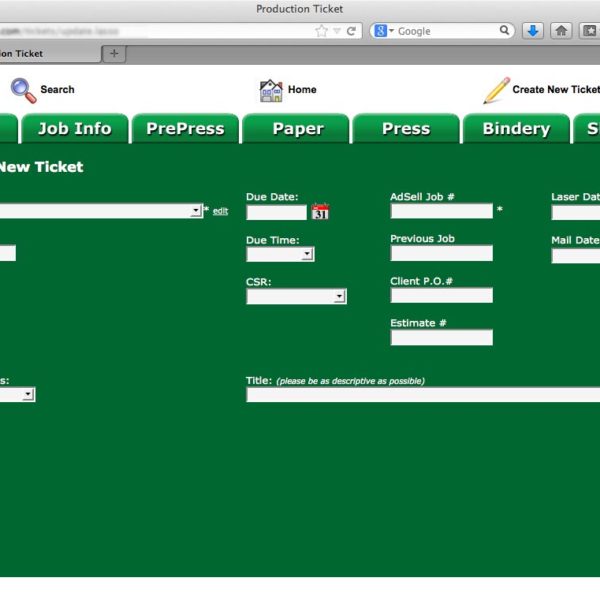This screenshot has width=600, height=600.
Task: Click the browser downloads arrow icon
Action: click(533, 31)
